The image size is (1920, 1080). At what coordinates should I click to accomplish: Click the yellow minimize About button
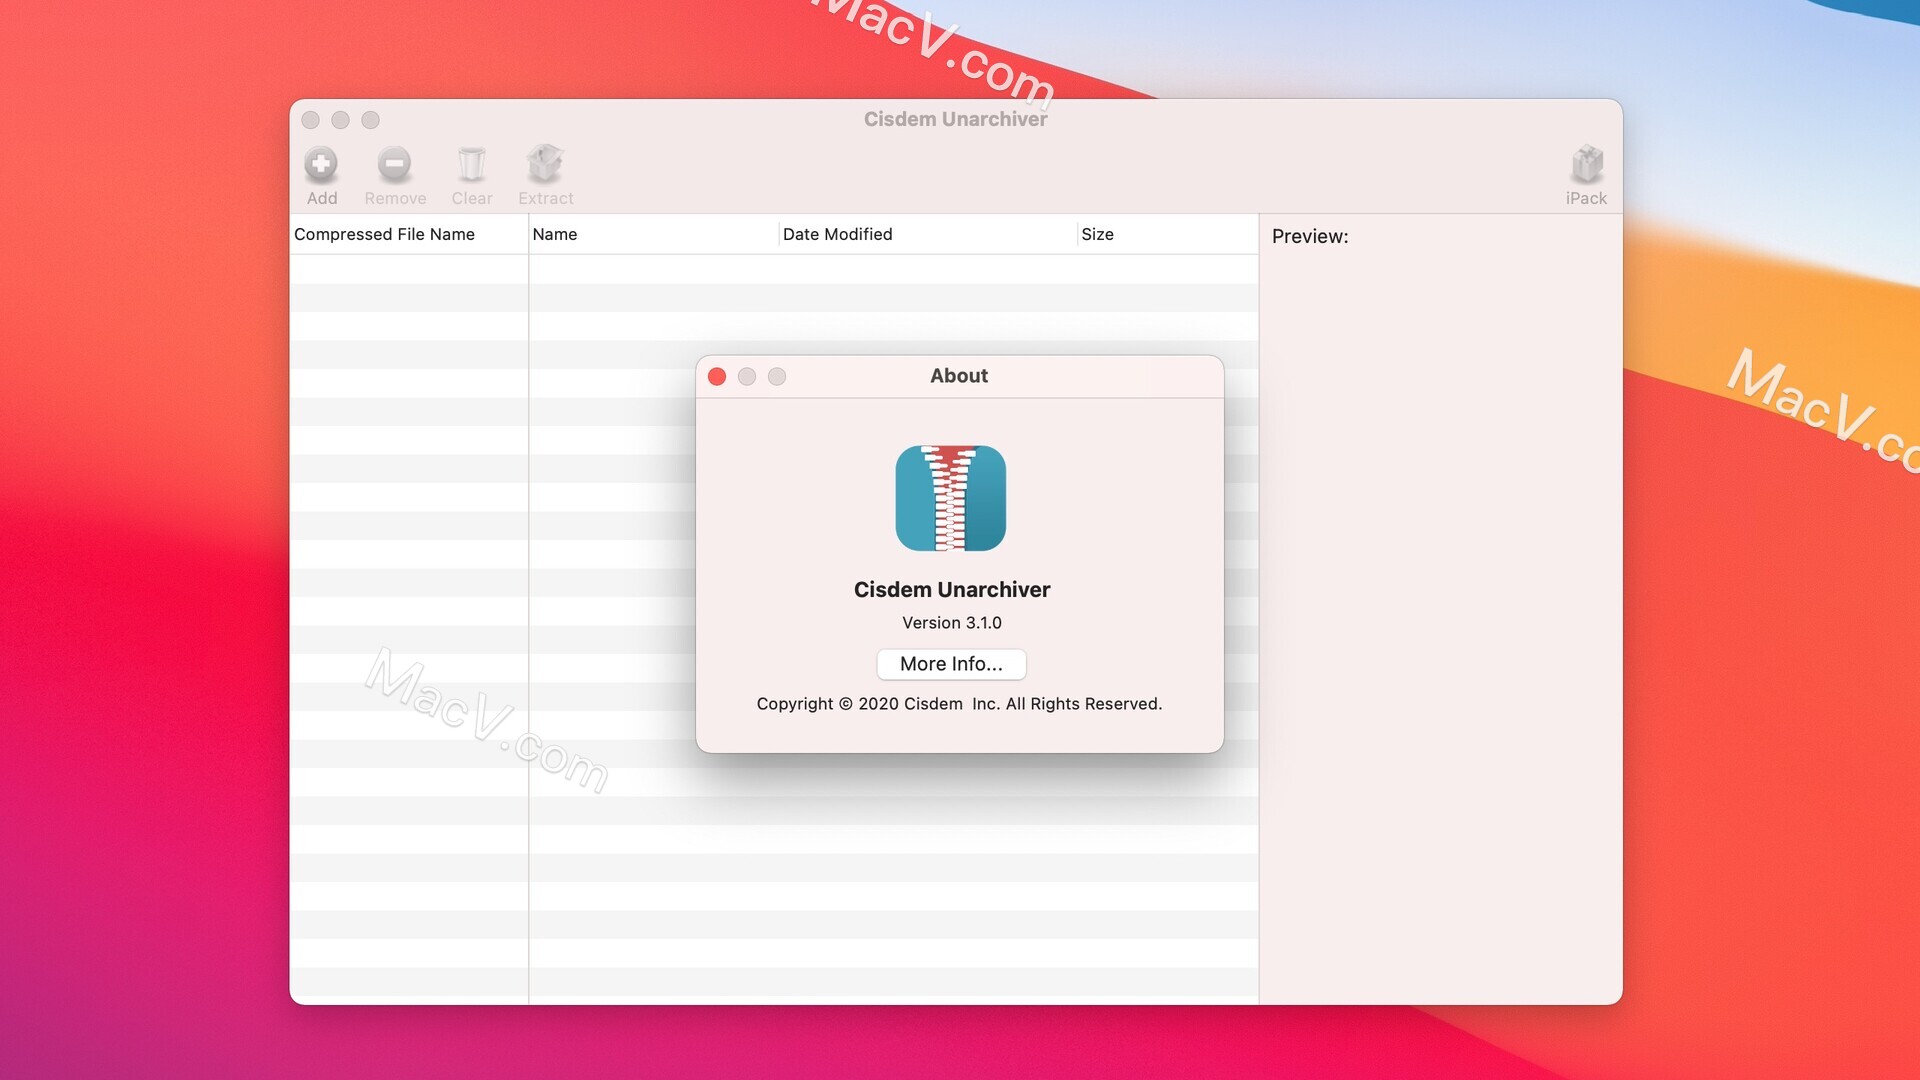coord(746,377)
